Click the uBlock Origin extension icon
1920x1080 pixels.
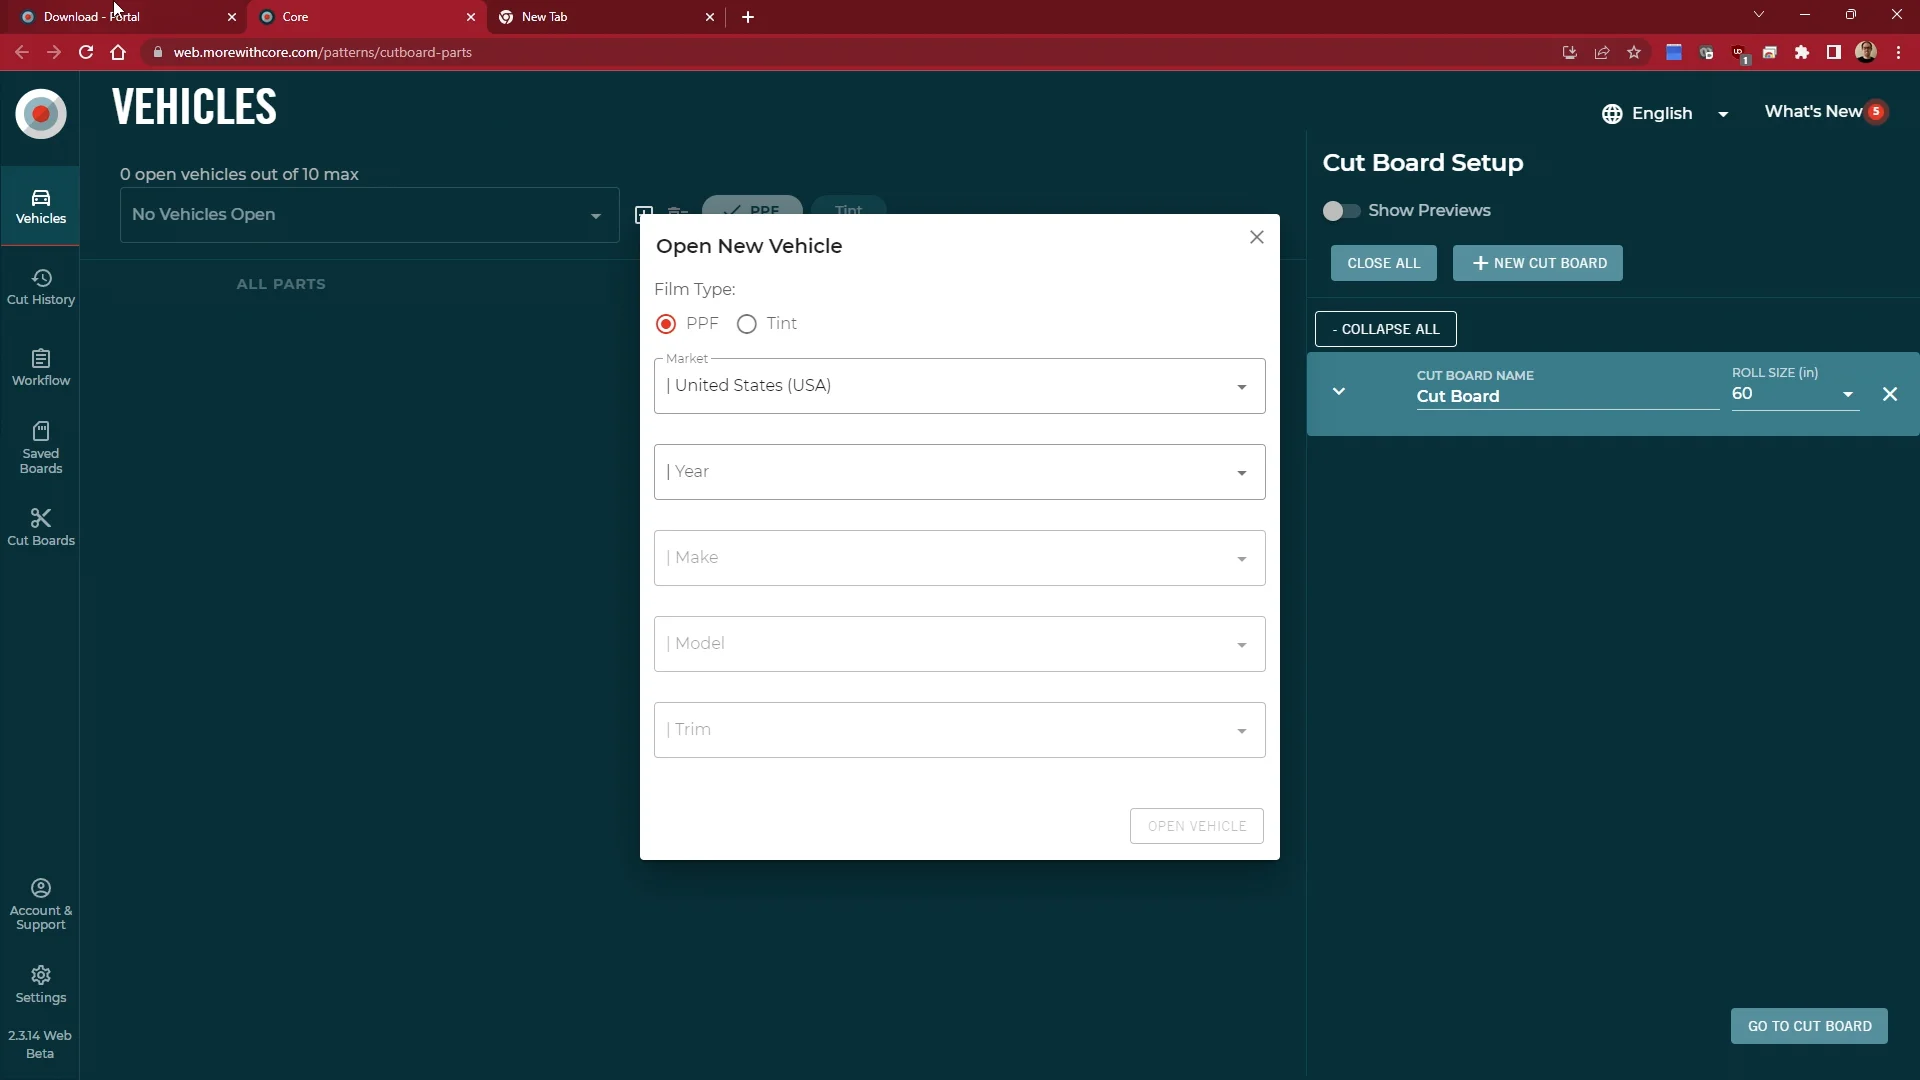click(x=1738, y=53)
